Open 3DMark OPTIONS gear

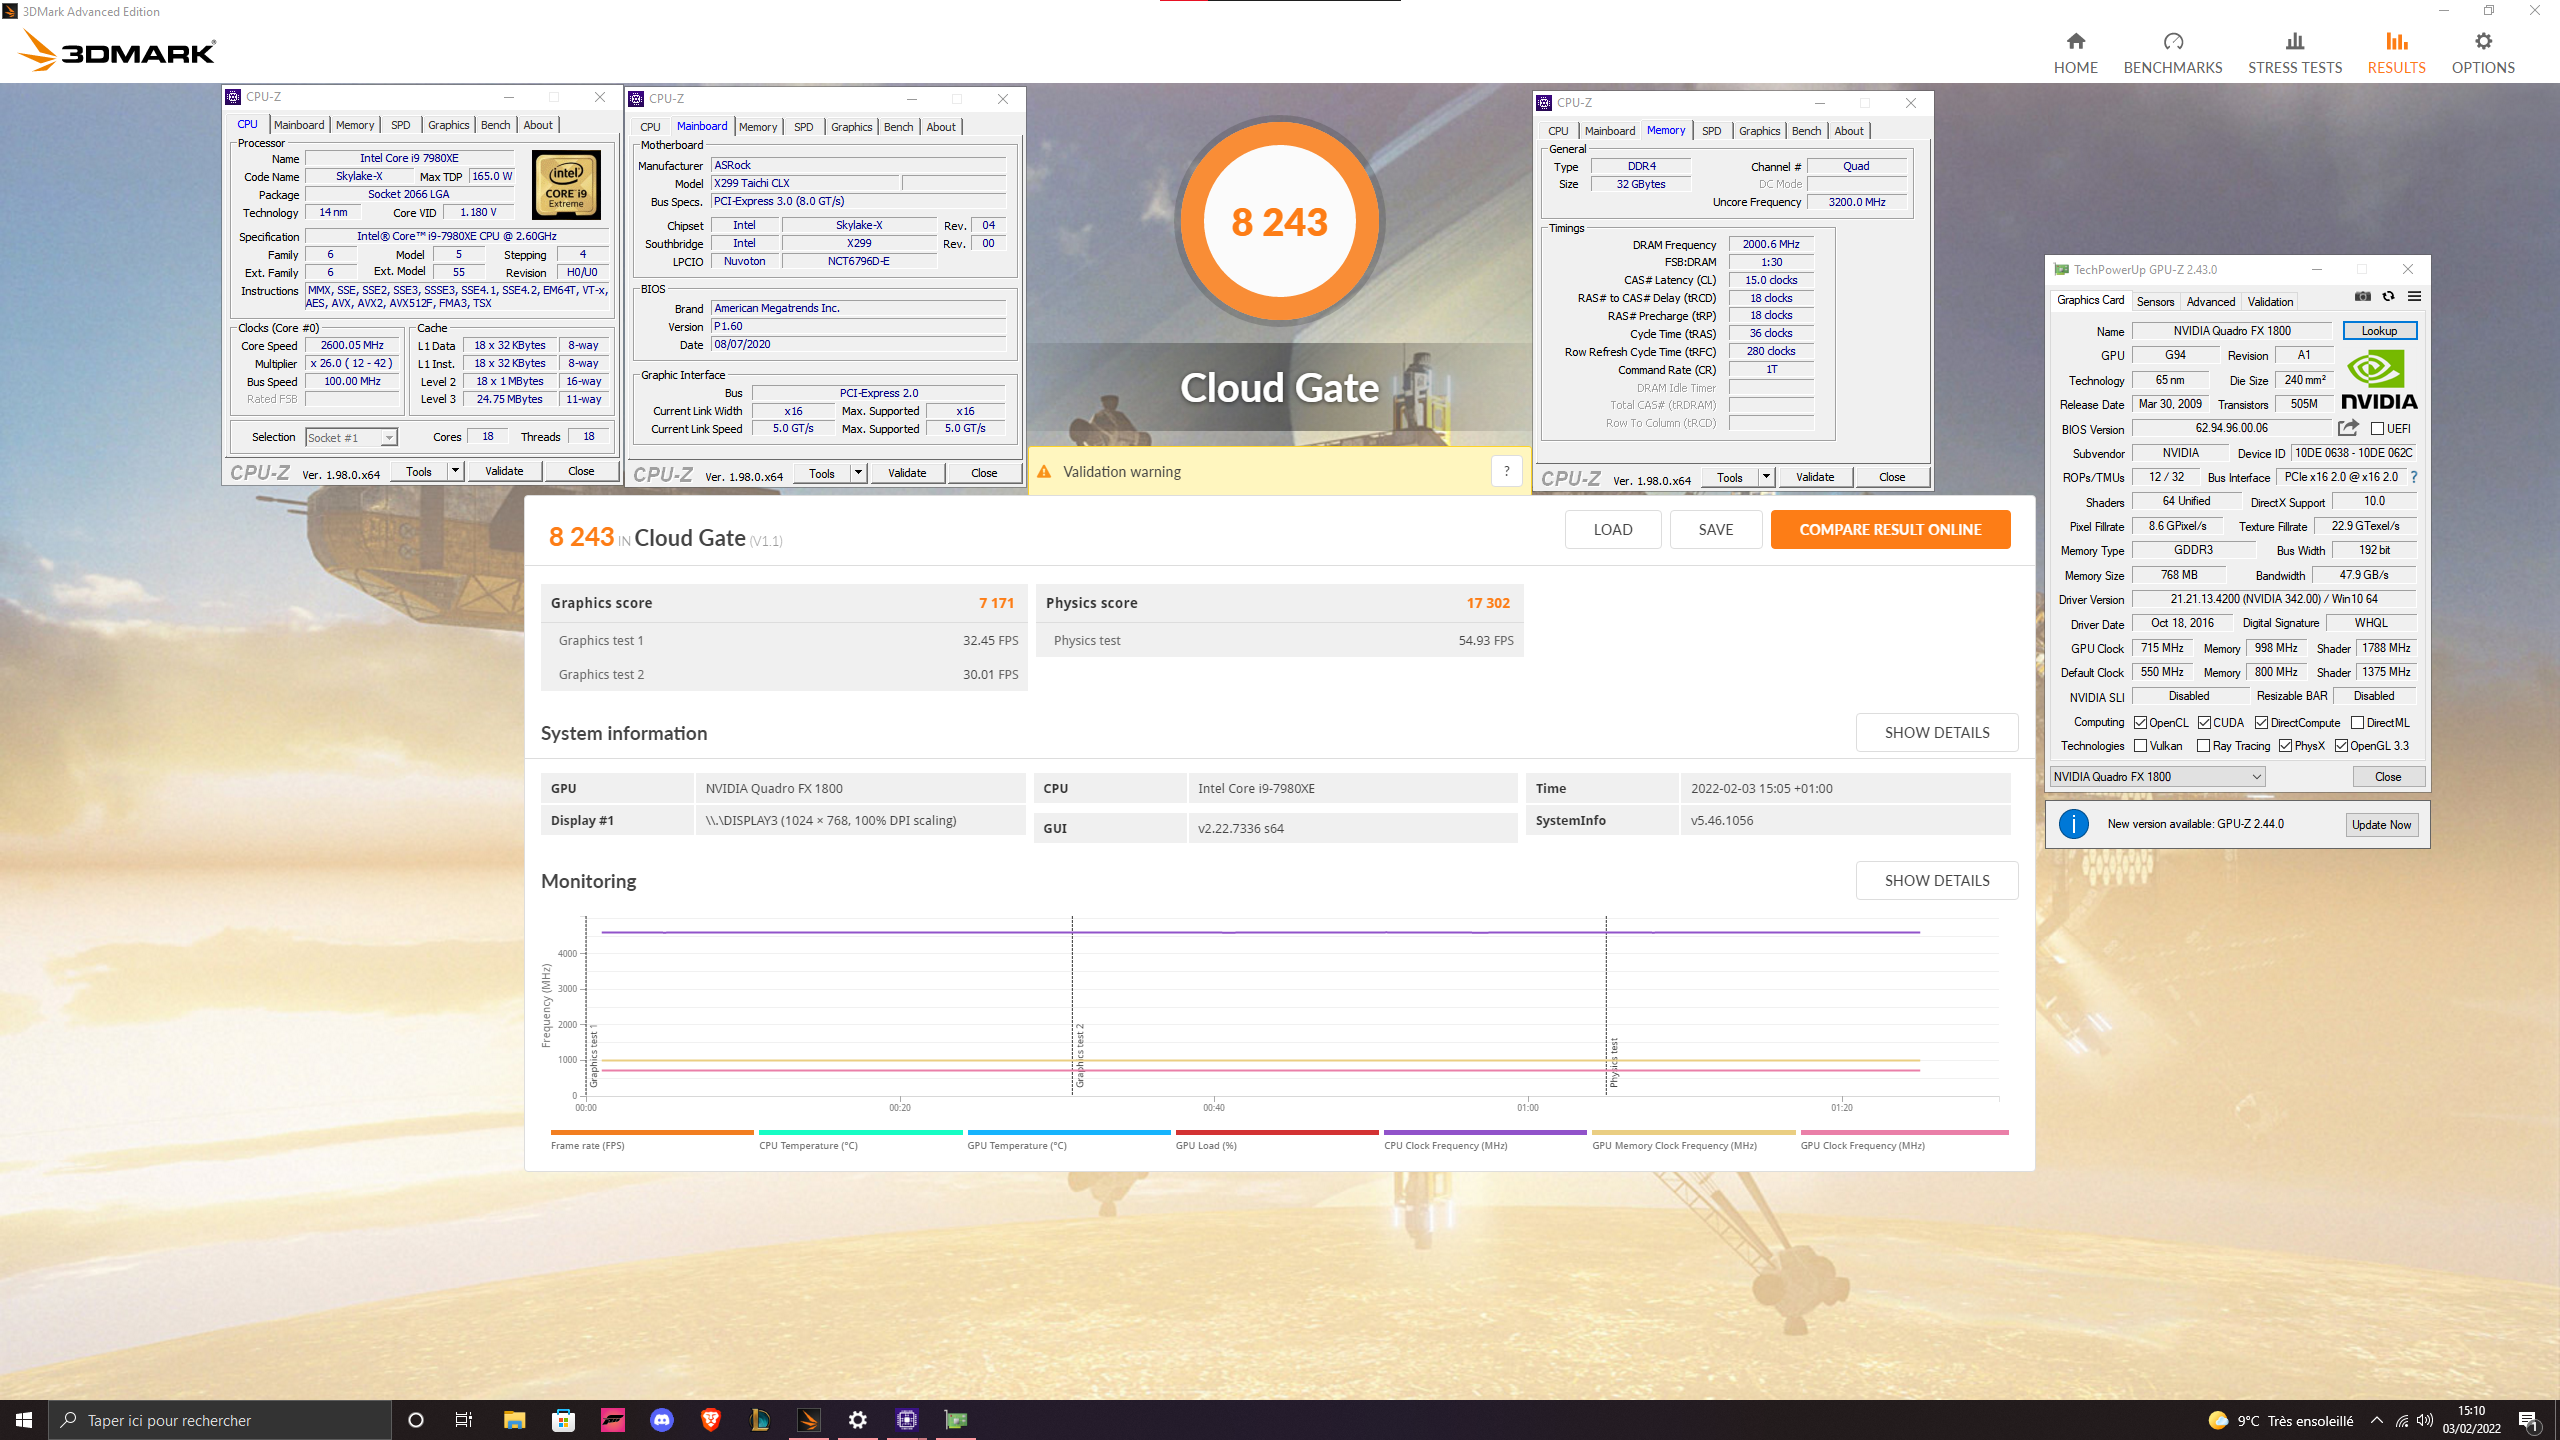pyautogui.click(x=2482, y=53)
